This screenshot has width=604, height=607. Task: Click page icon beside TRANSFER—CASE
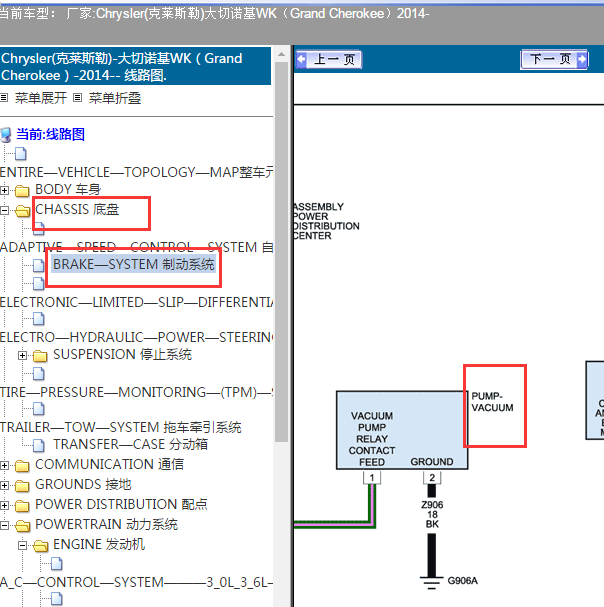(39, 445)
